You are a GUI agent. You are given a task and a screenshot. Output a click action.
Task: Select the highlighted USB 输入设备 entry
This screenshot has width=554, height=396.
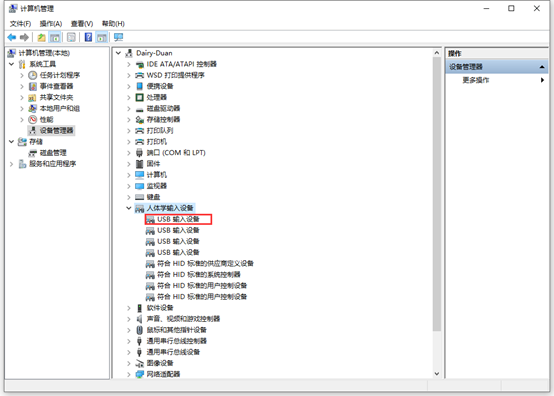tap(178, 219)
